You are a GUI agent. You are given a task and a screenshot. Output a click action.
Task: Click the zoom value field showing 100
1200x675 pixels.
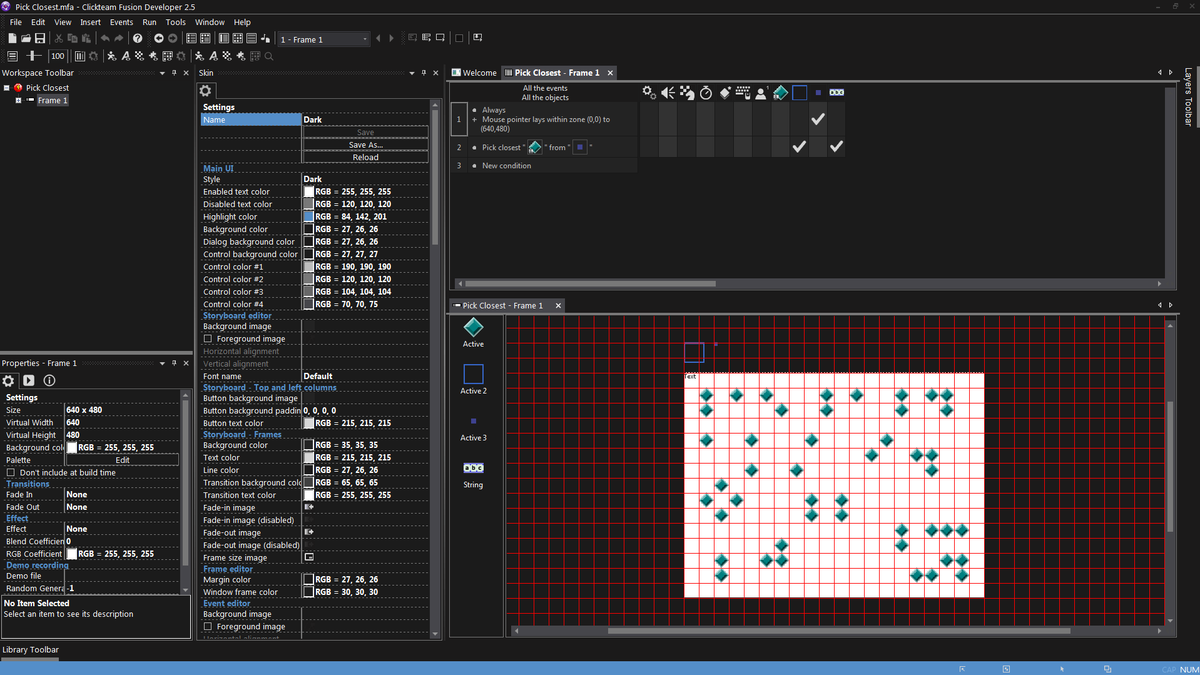tap(57, 56)
